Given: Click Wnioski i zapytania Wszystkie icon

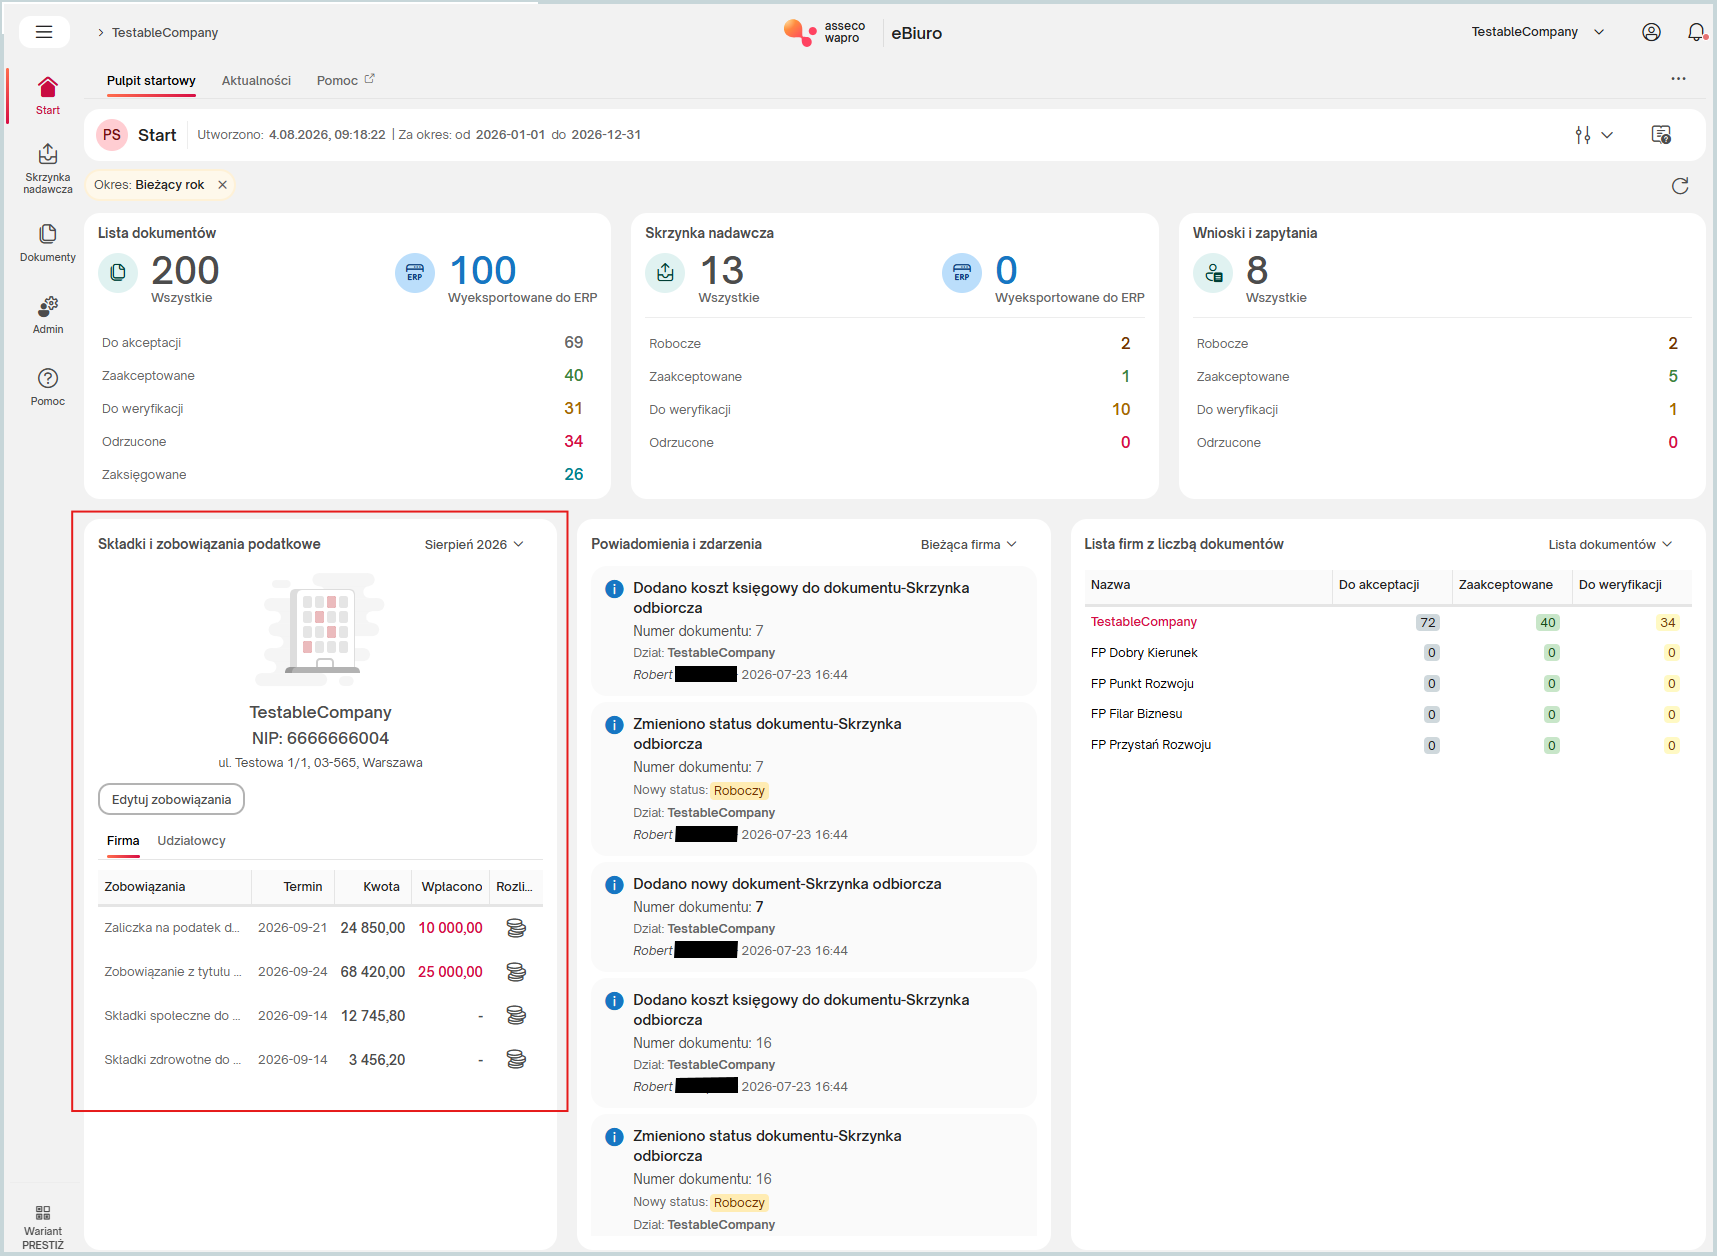Looking at the screenshot, I should [1213, 273].
